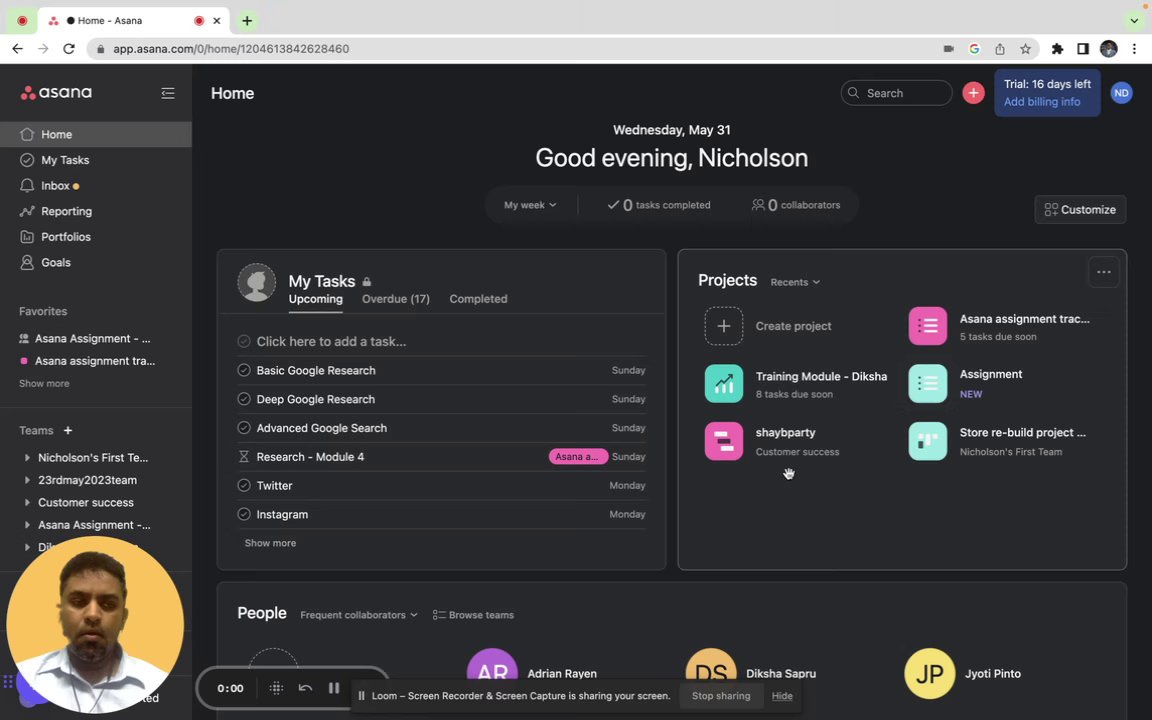Click the Asana logo
The image size is (1152, 720).
57,93
